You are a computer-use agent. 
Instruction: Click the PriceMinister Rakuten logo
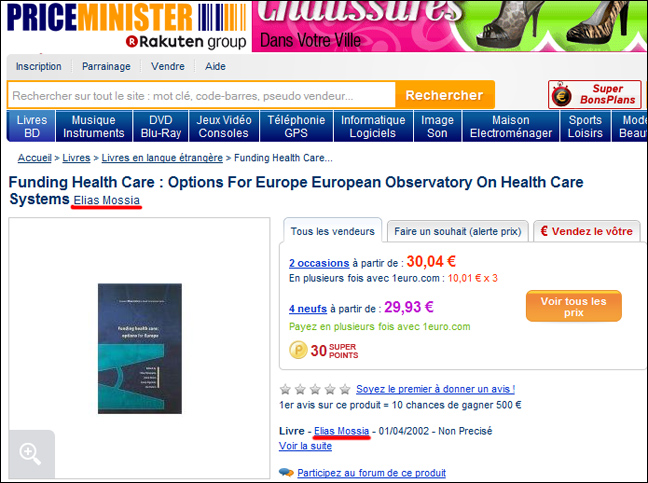pyautogui.click(x=127, y=26)
